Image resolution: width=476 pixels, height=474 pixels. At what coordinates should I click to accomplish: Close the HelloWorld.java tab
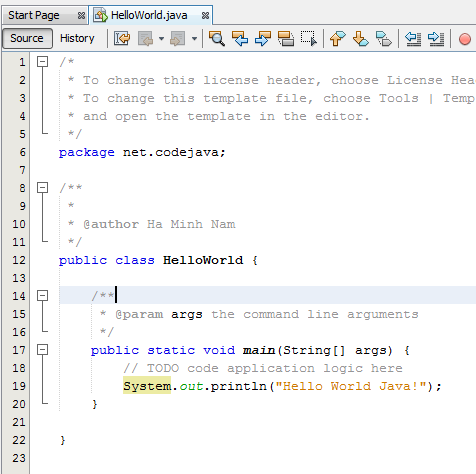coord(206,16)
